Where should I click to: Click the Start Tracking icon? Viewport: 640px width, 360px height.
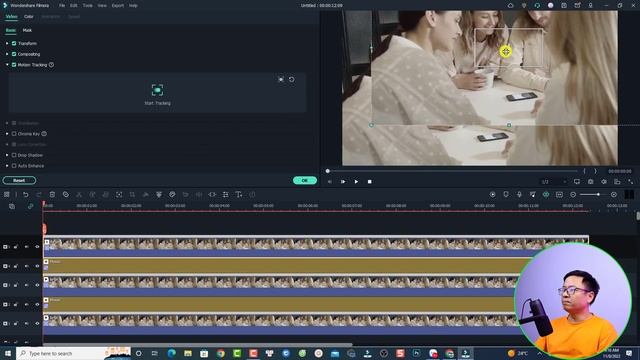[158, 90]
